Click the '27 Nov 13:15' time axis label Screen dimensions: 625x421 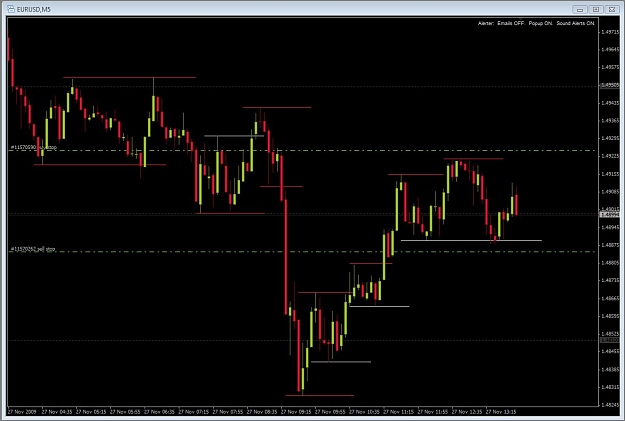coord(501,411)
